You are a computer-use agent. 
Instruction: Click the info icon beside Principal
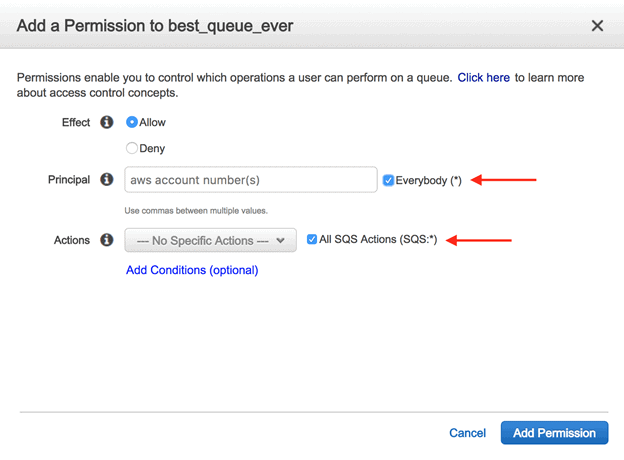(107, 179)
